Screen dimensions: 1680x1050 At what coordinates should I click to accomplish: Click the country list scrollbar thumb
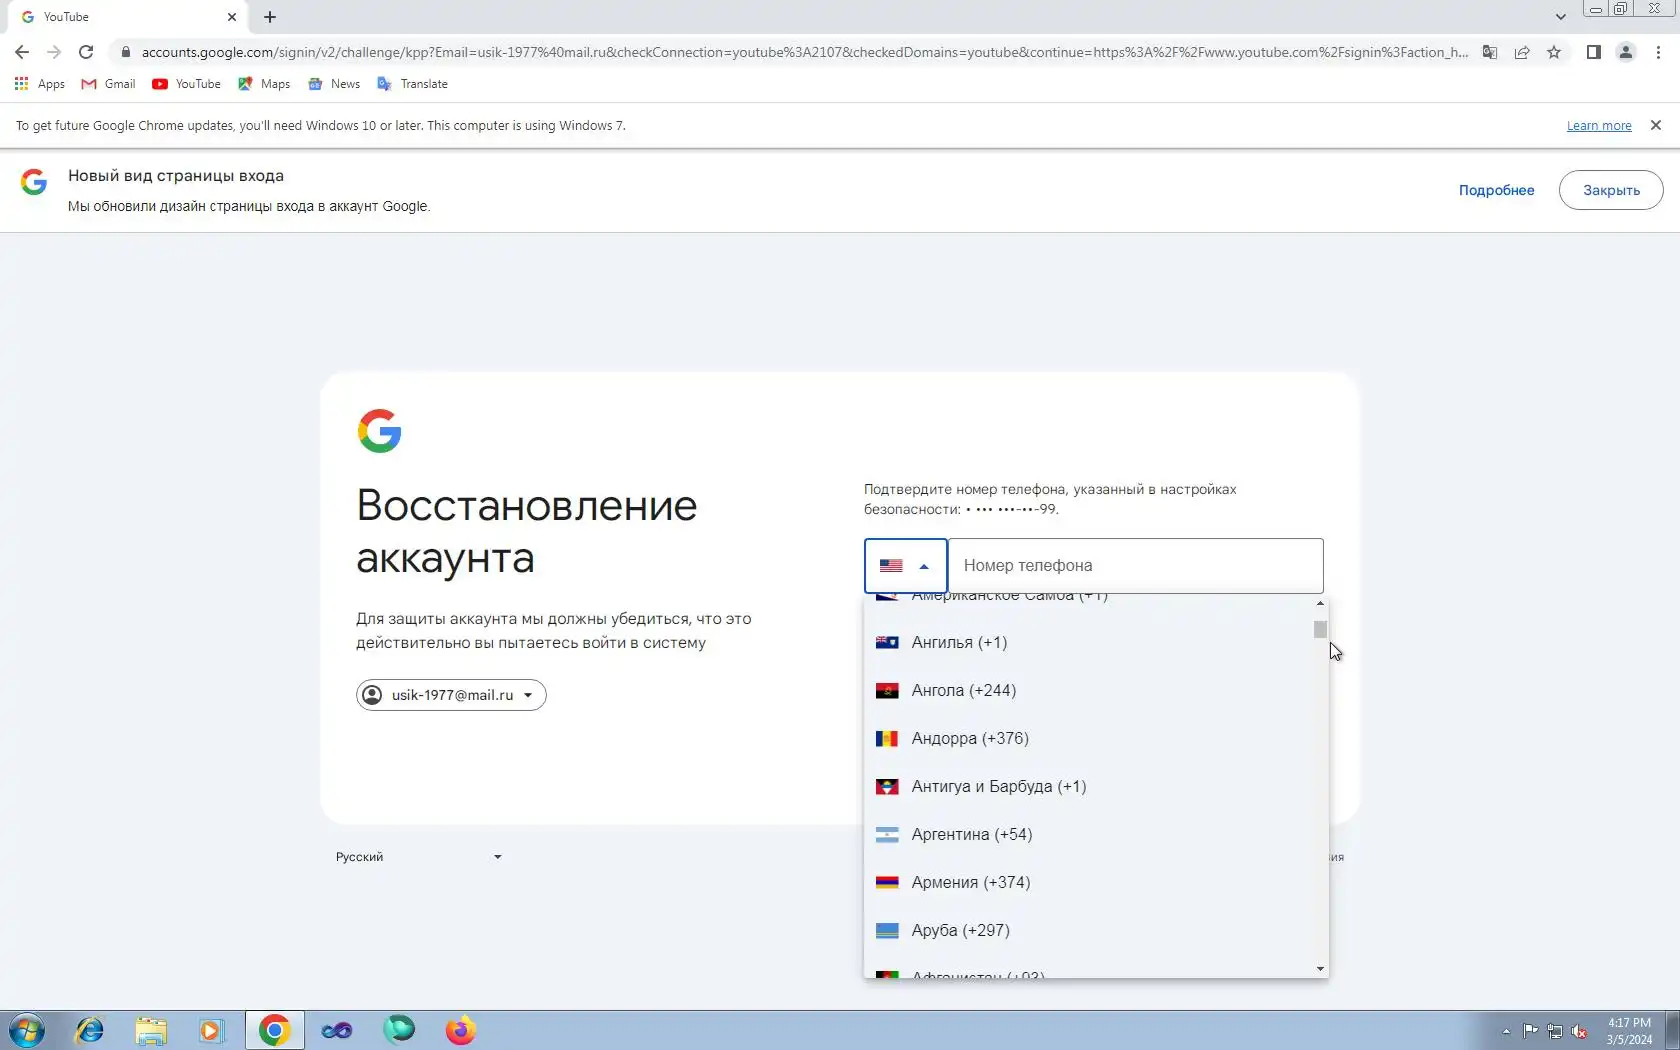(x=1320, y=629)
